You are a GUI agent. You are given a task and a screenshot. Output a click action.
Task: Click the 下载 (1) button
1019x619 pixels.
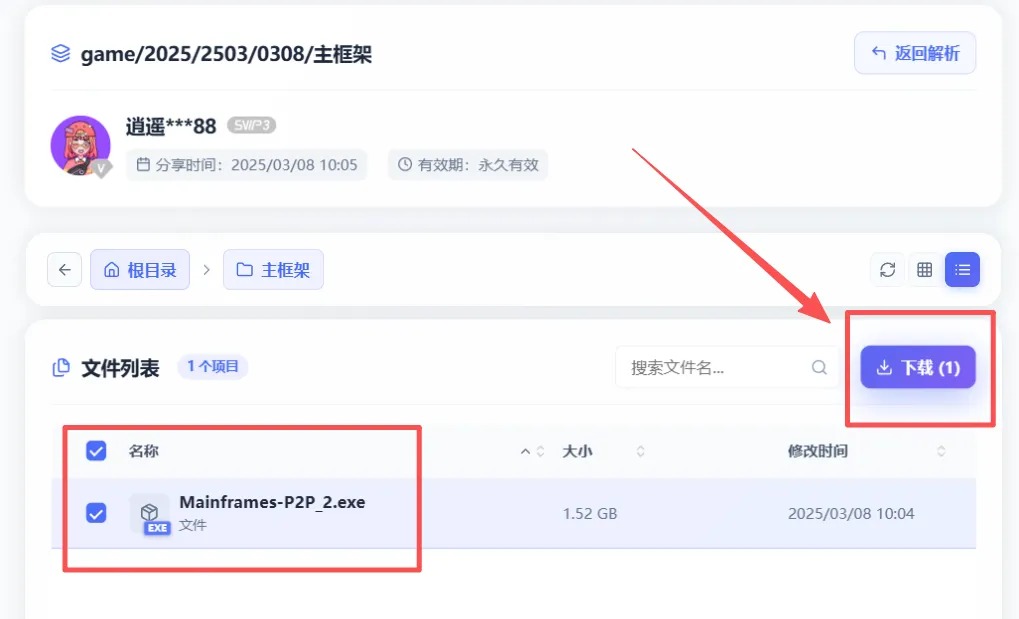918,367
